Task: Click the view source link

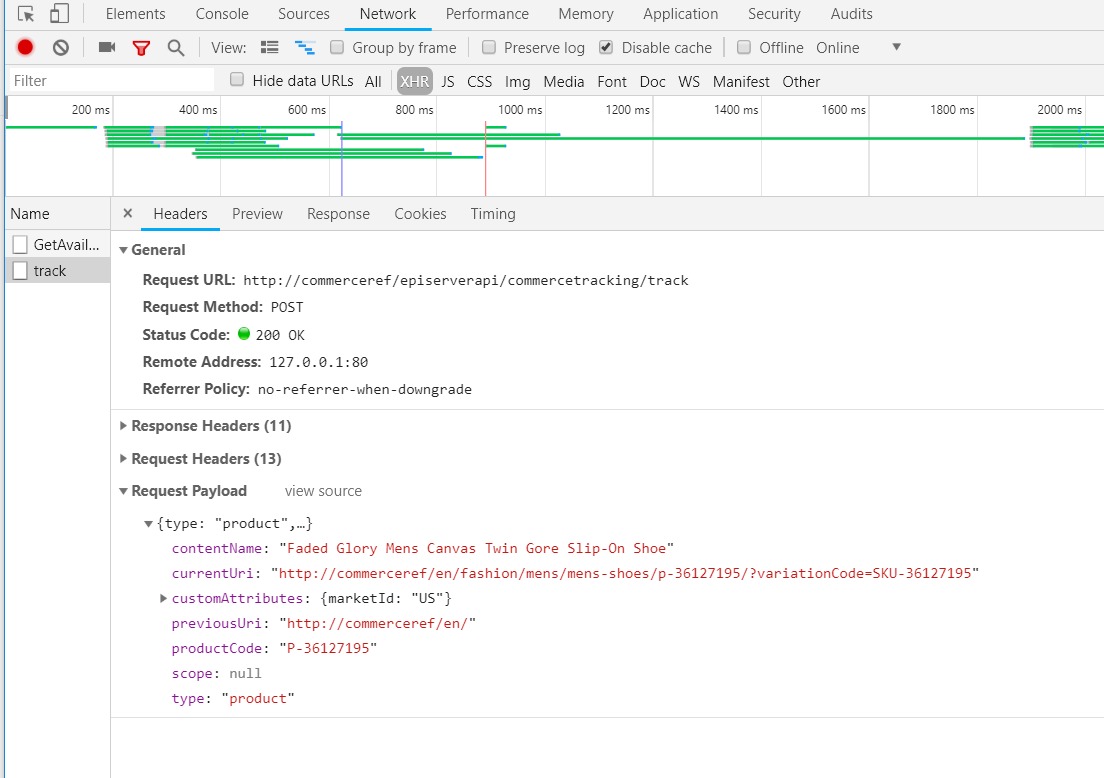Action: [x=323, y=491]
